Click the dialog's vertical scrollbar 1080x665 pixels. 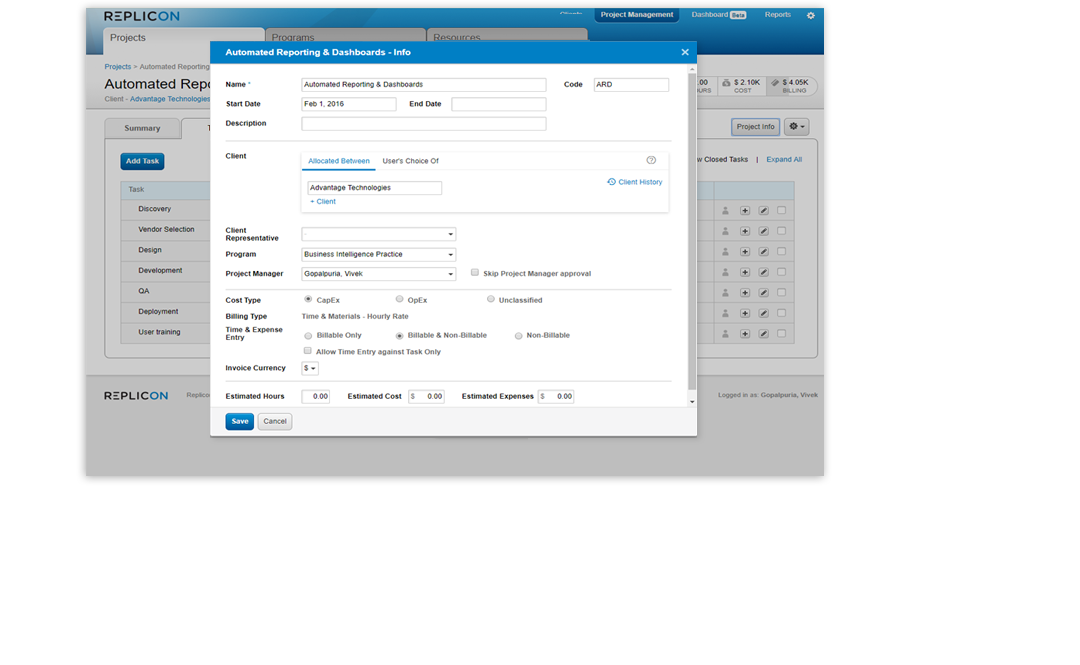(x=692, y=231)
